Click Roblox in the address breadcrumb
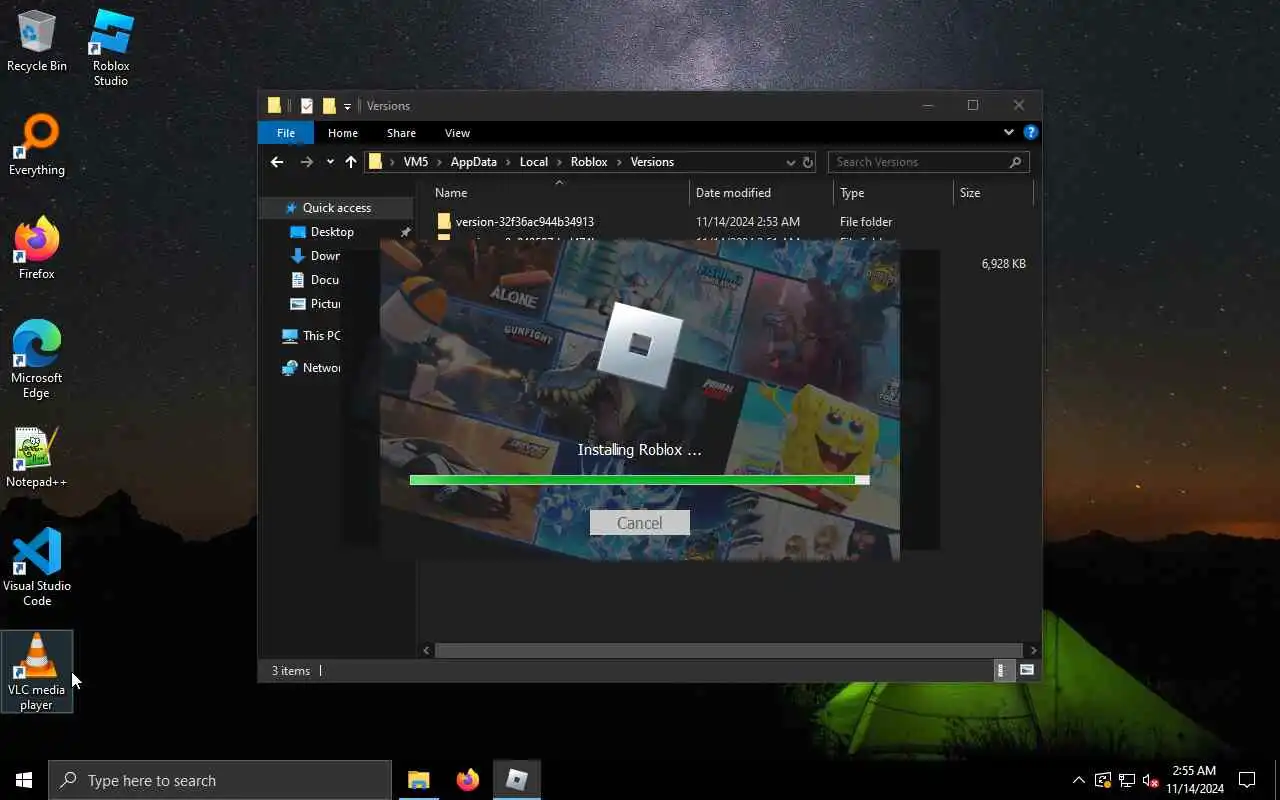This screenshot has height=800, width=1280. coord(589,162)
